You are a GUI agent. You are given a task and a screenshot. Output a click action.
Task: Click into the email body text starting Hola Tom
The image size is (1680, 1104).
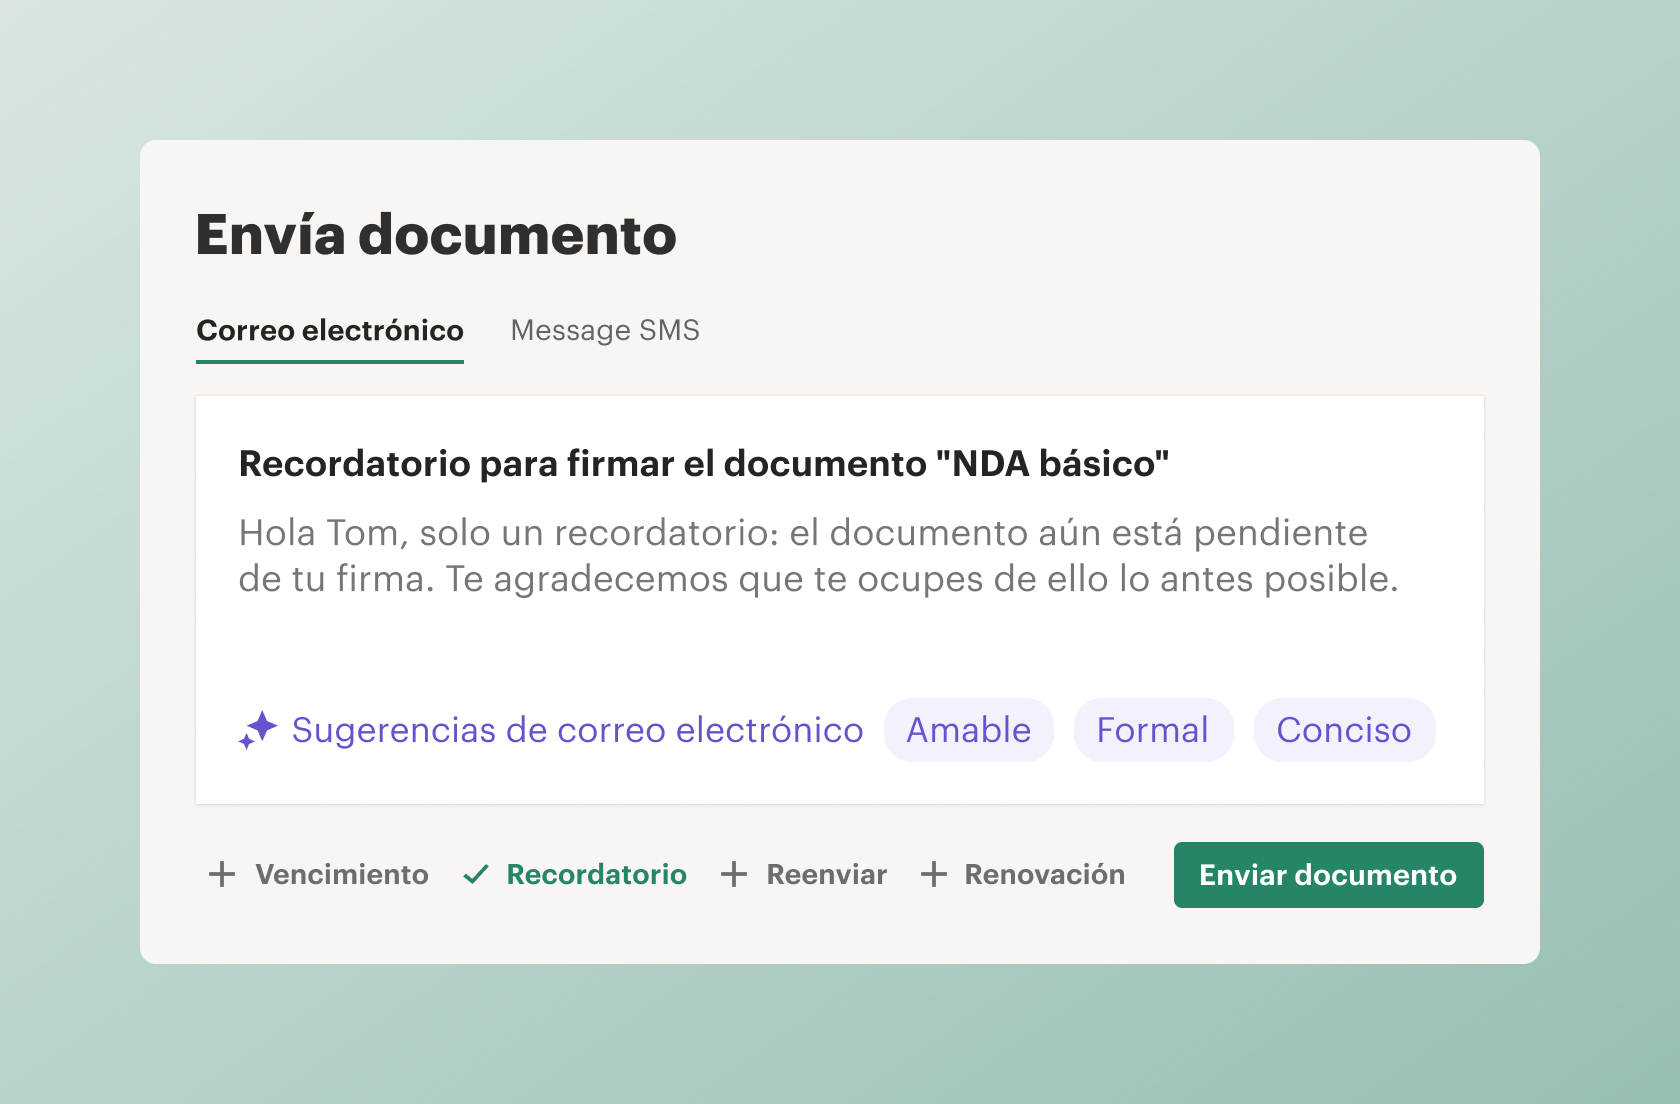coord(818,556)
